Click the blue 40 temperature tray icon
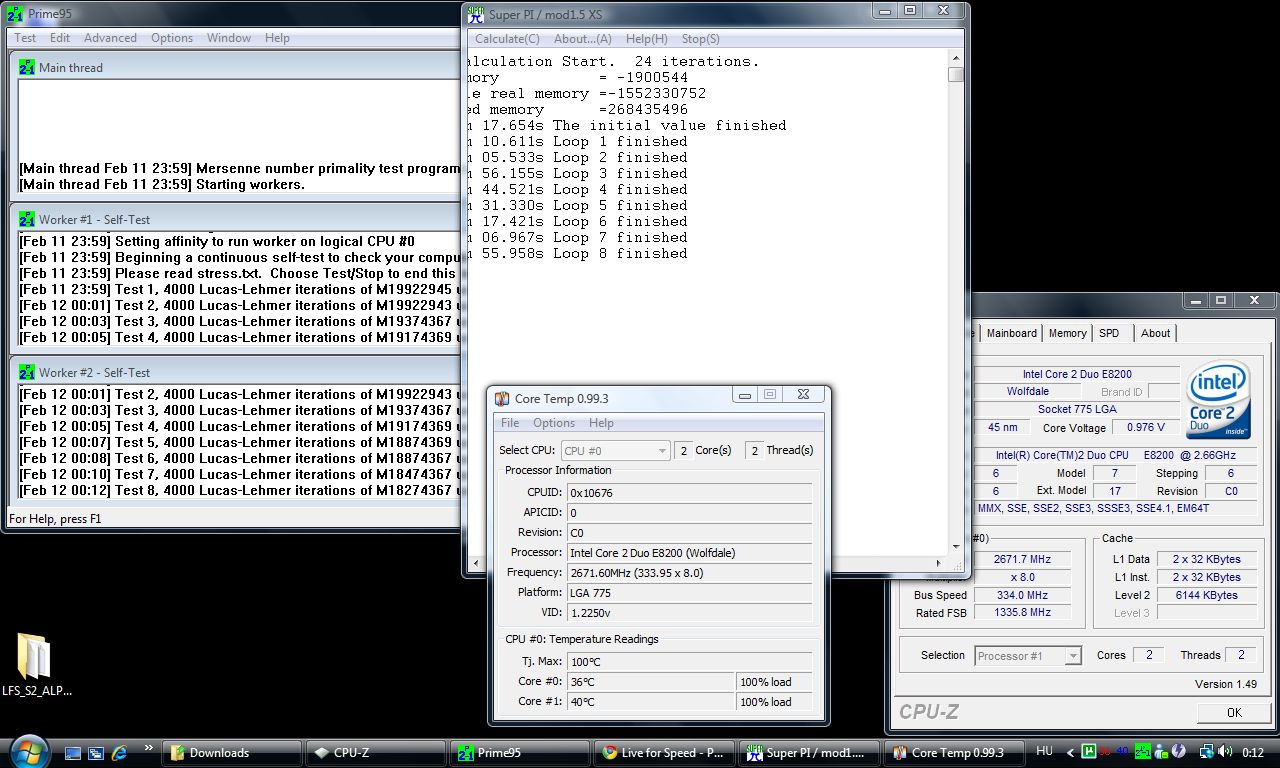Image resolution: width=1280 pixels, height=768 pixels. (1123, 752)
